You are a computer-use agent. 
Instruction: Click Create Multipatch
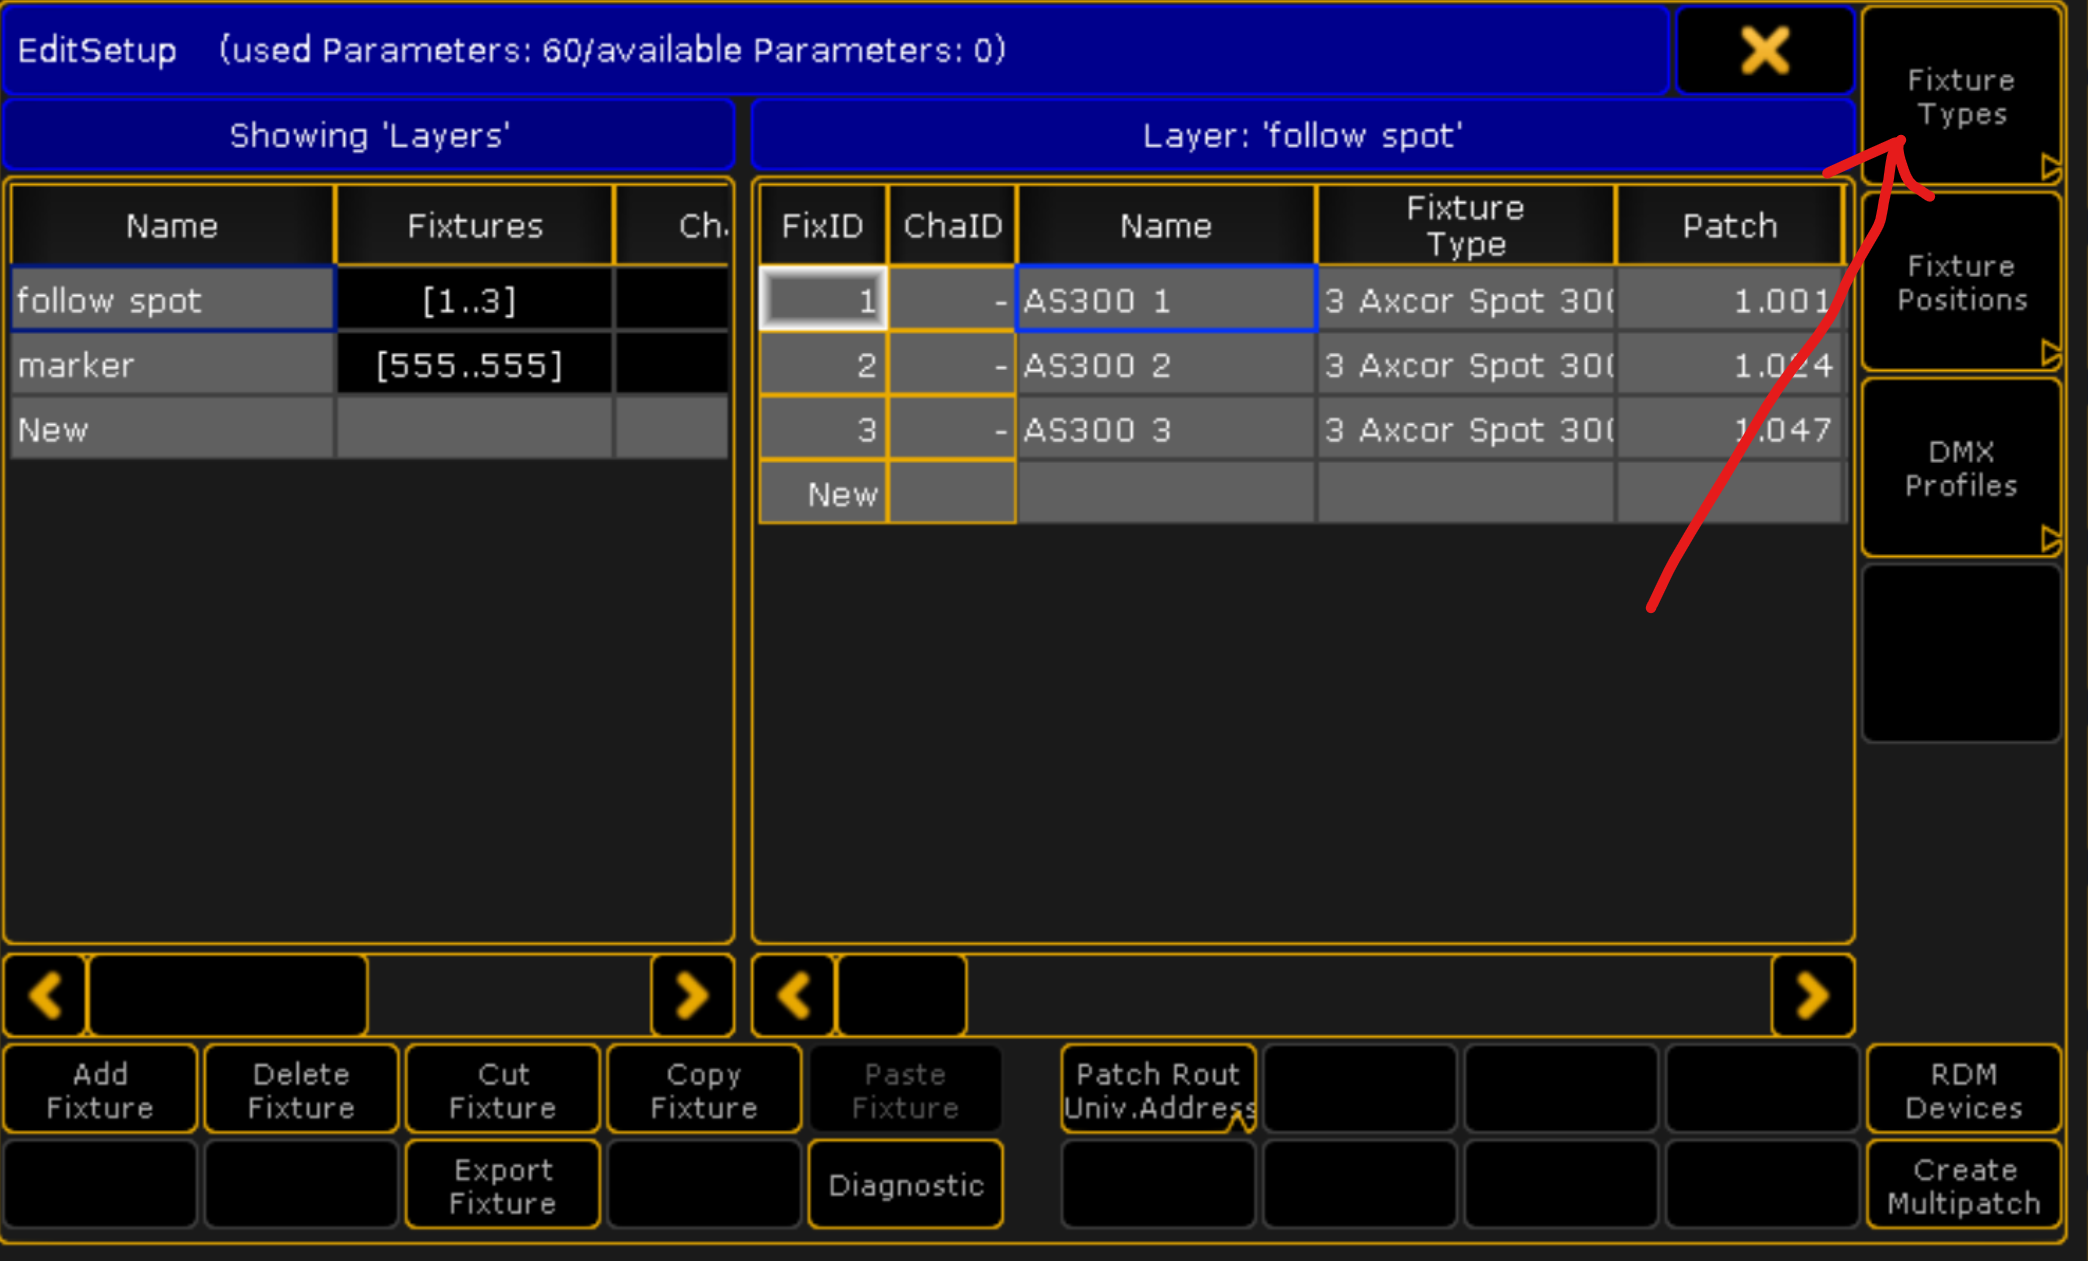1963,1185
